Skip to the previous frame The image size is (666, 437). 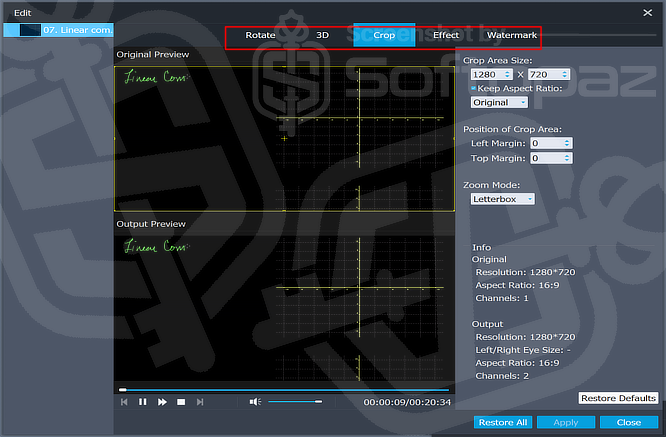pos(124,402)
